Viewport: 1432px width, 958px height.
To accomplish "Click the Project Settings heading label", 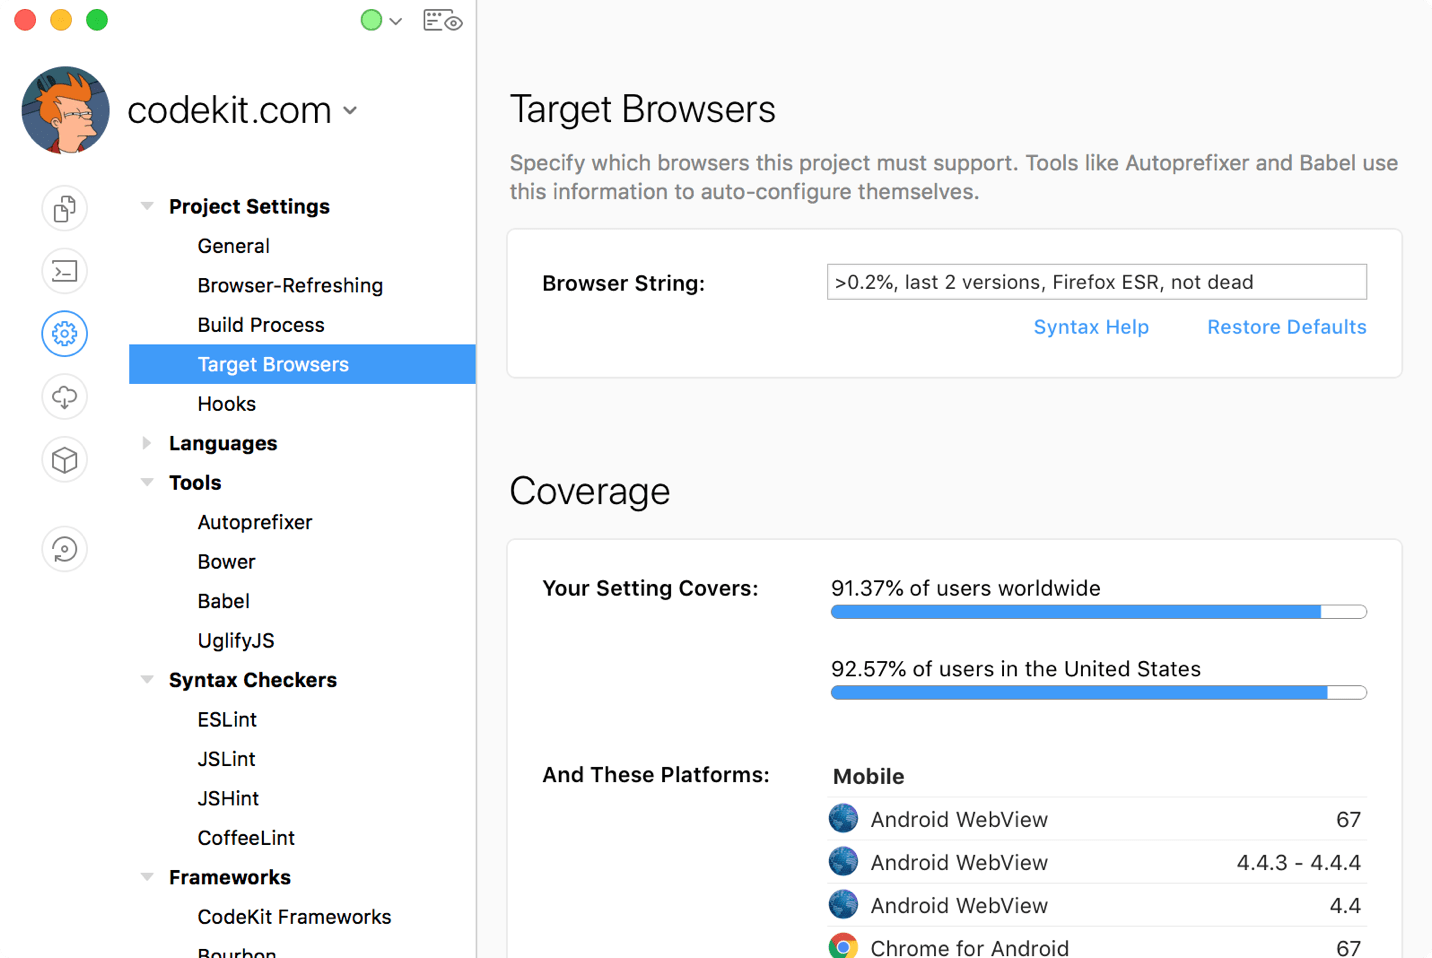I will [249, 206].
